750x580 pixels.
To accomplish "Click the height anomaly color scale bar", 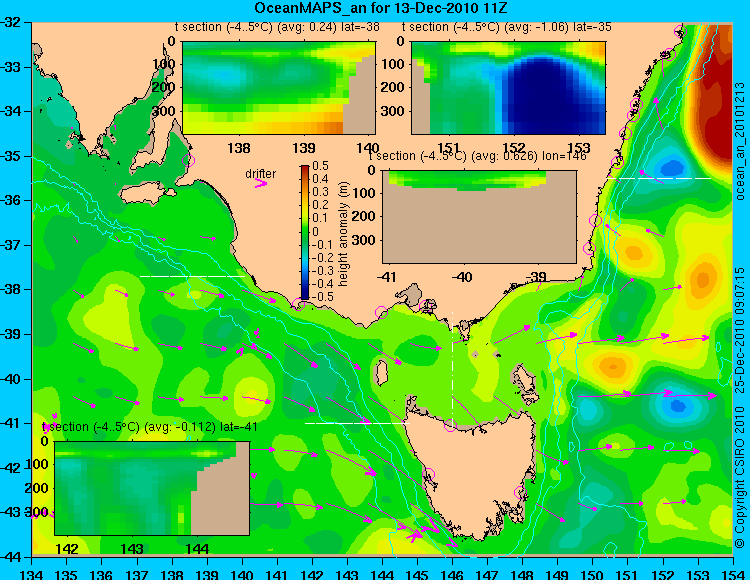I will 305,232.
